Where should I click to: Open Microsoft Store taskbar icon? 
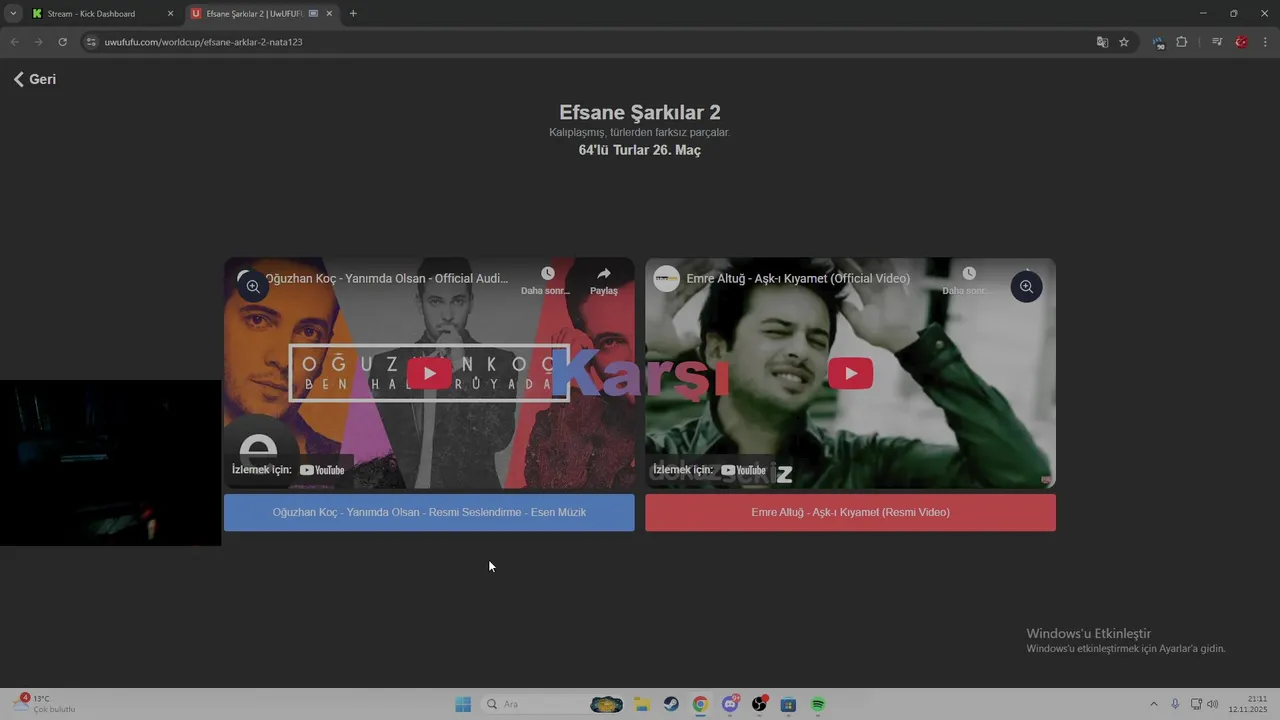click(x=788, y=704)
